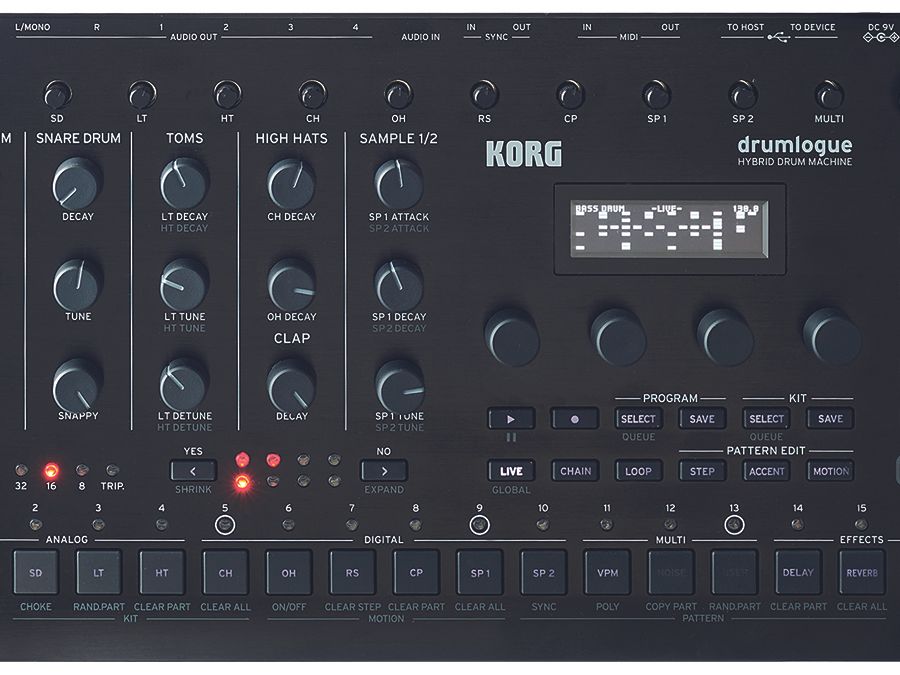Viewport: 900px width, 675px height.
Task: Adjust the small SP 2 level knob
Action: tap(743, 94)
